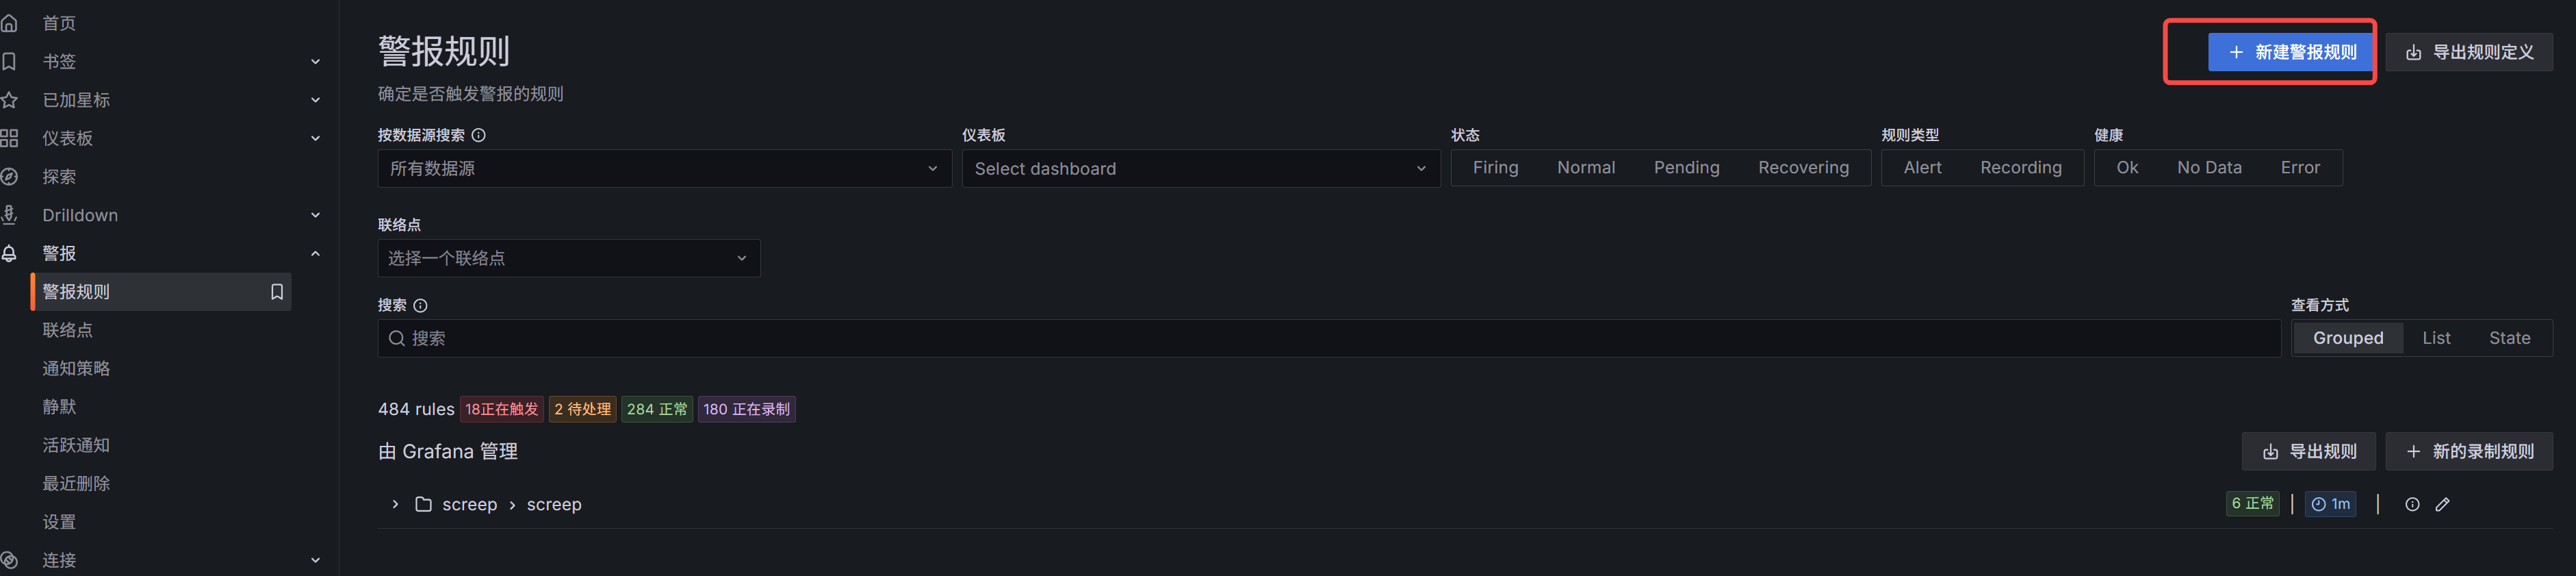Viewport: 2576px width, 576px height.
Task: Open 联络点 in the sidebar menu
Action: [x=67, y=330]
